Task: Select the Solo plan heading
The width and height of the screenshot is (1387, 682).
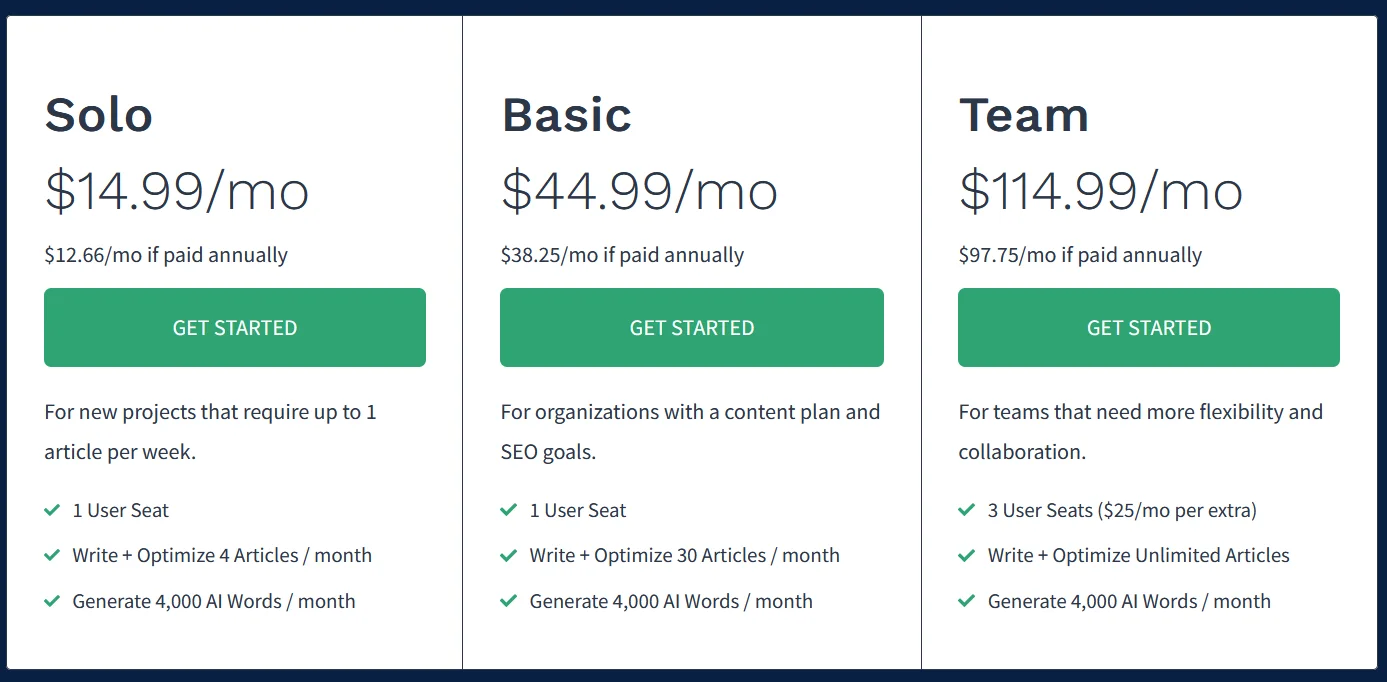Action: (x=99, y=115)
